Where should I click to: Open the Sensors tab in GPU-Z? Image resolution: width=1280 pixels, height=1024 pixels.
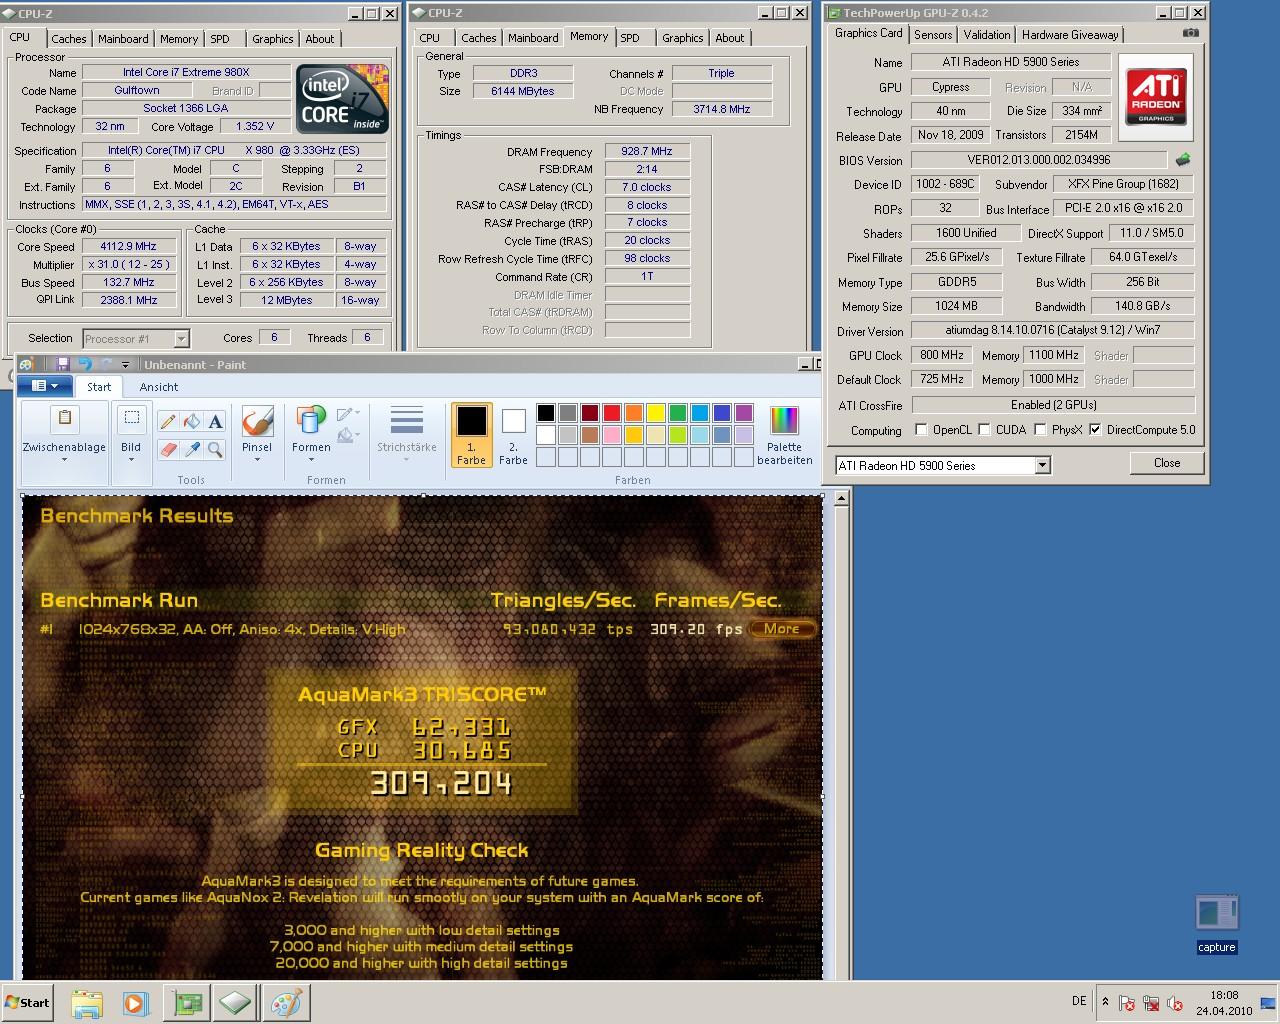point(933,35)
